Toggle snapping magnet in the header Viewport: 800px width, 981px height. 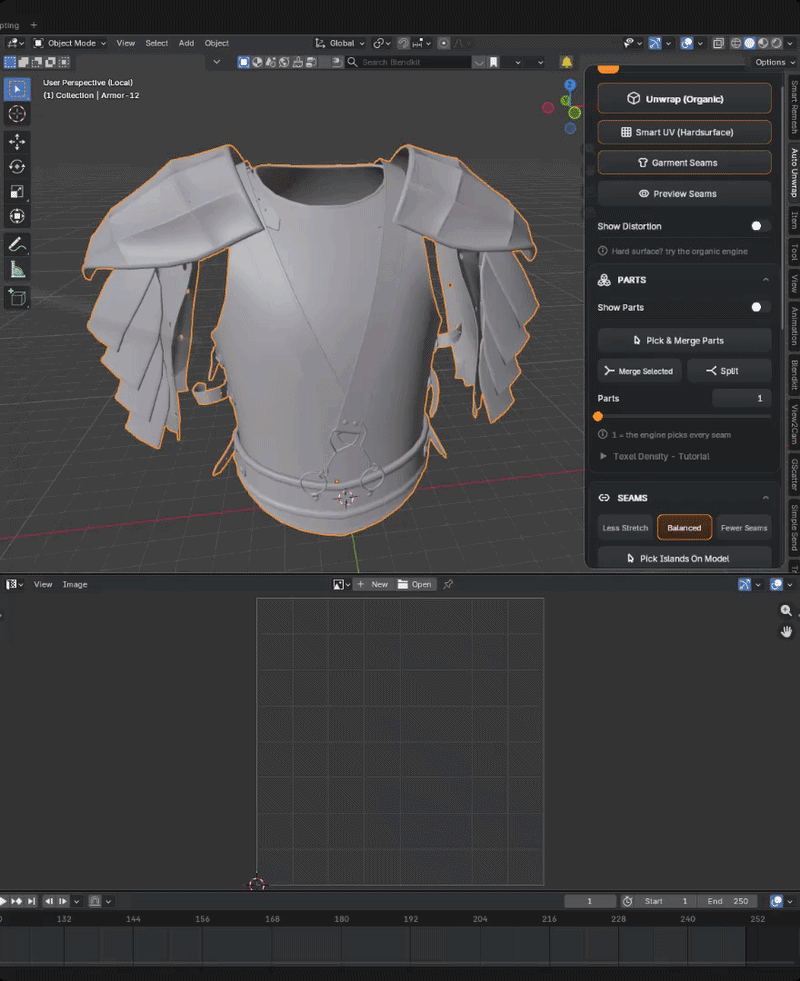point(403,43)
